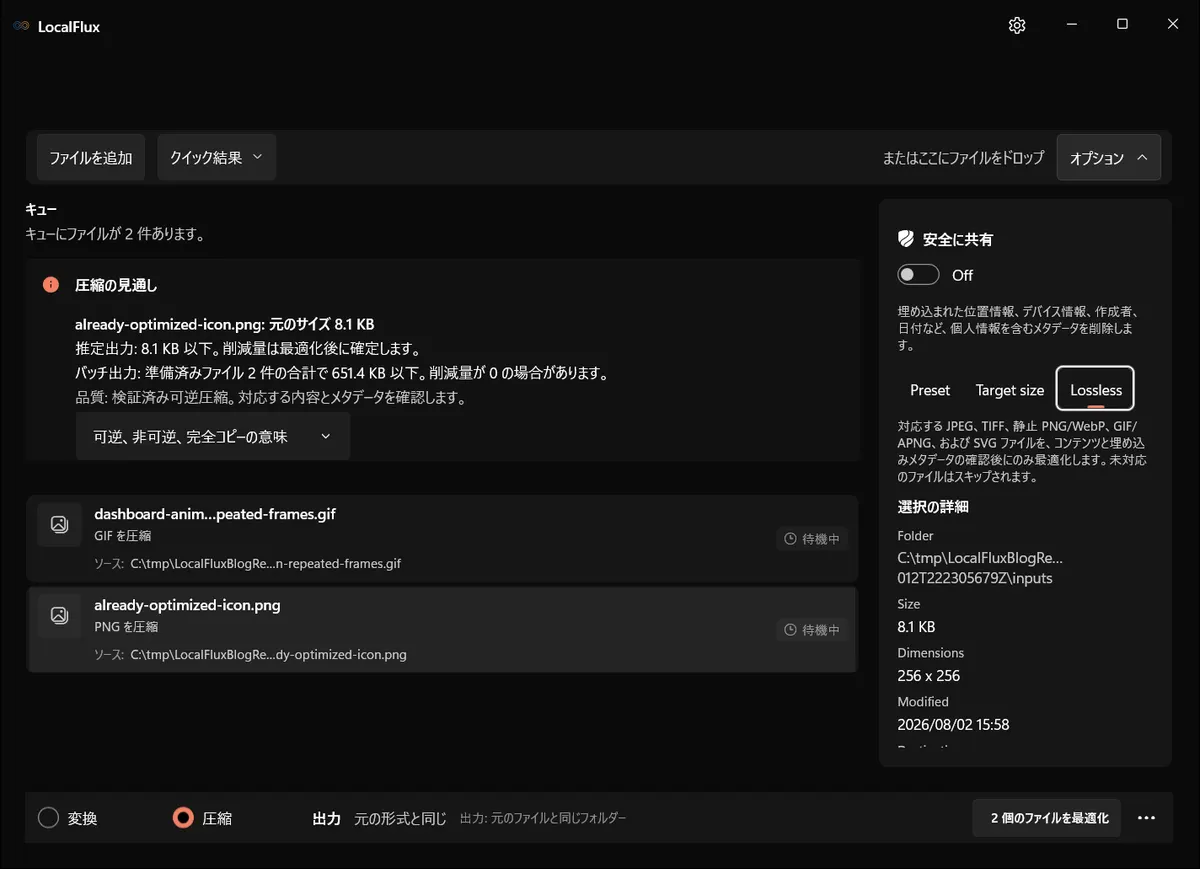Click the Modified date 2026/08/02 15:58
The height and width of the screenshot is (869, 1200).
tap(953, 725)
